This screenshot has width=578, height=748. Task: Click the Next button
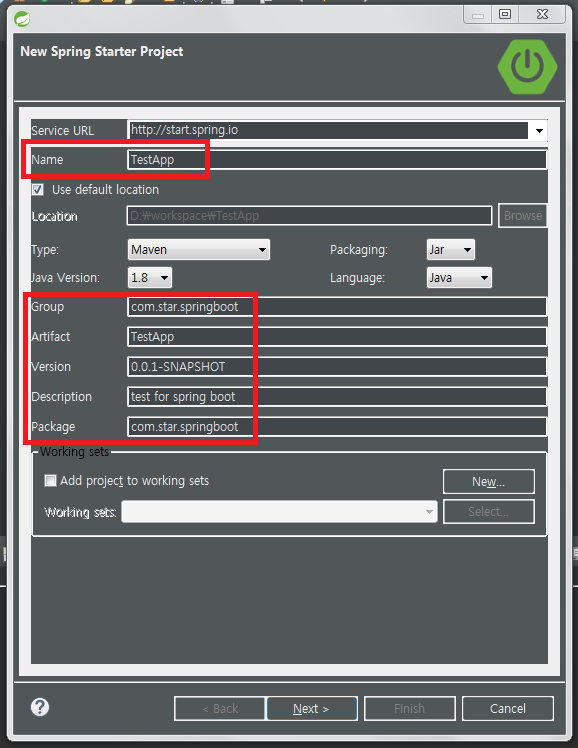tap(312, 708)
